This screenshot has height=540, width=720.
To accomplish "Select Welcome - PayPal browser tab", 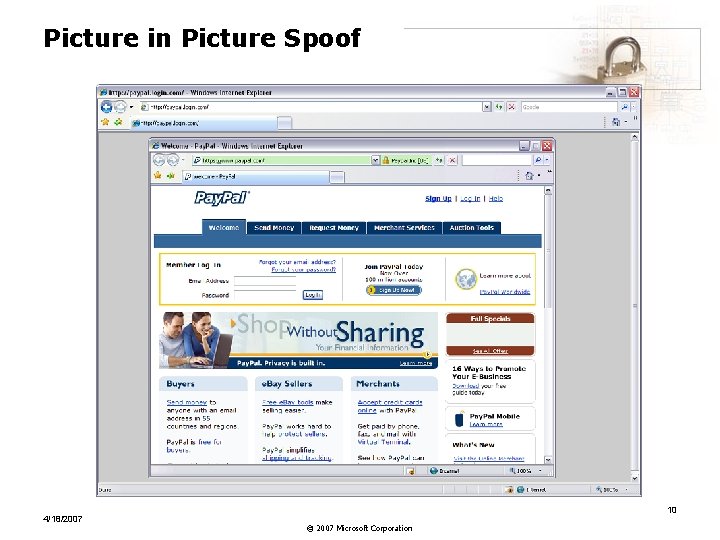I will tap(255, 177).
